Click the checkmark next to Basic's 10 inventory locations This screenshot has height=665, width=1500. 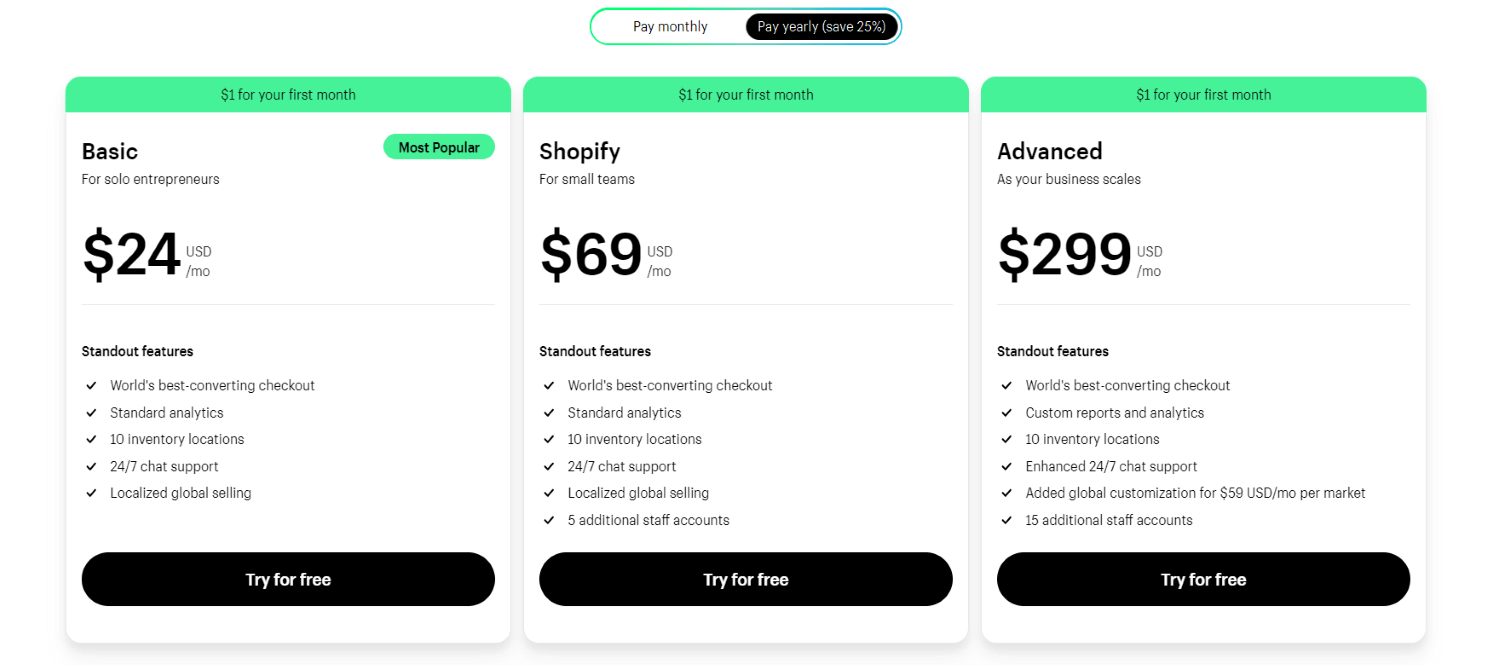[91, 439]
